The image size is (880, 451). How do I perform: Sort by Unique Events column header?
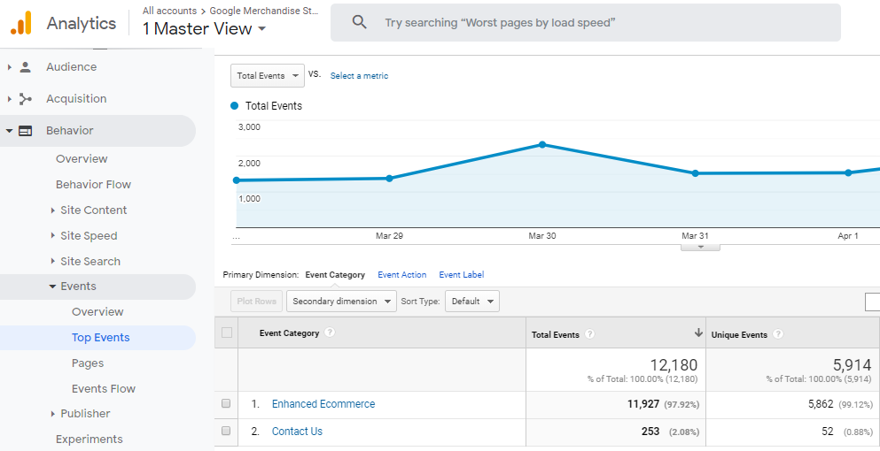click(739, 335)
